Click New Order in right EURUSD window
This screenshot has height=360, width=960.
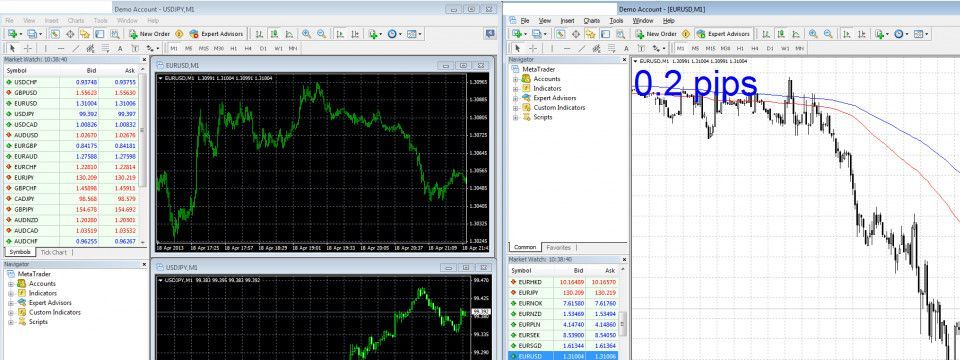pos(656,34)
